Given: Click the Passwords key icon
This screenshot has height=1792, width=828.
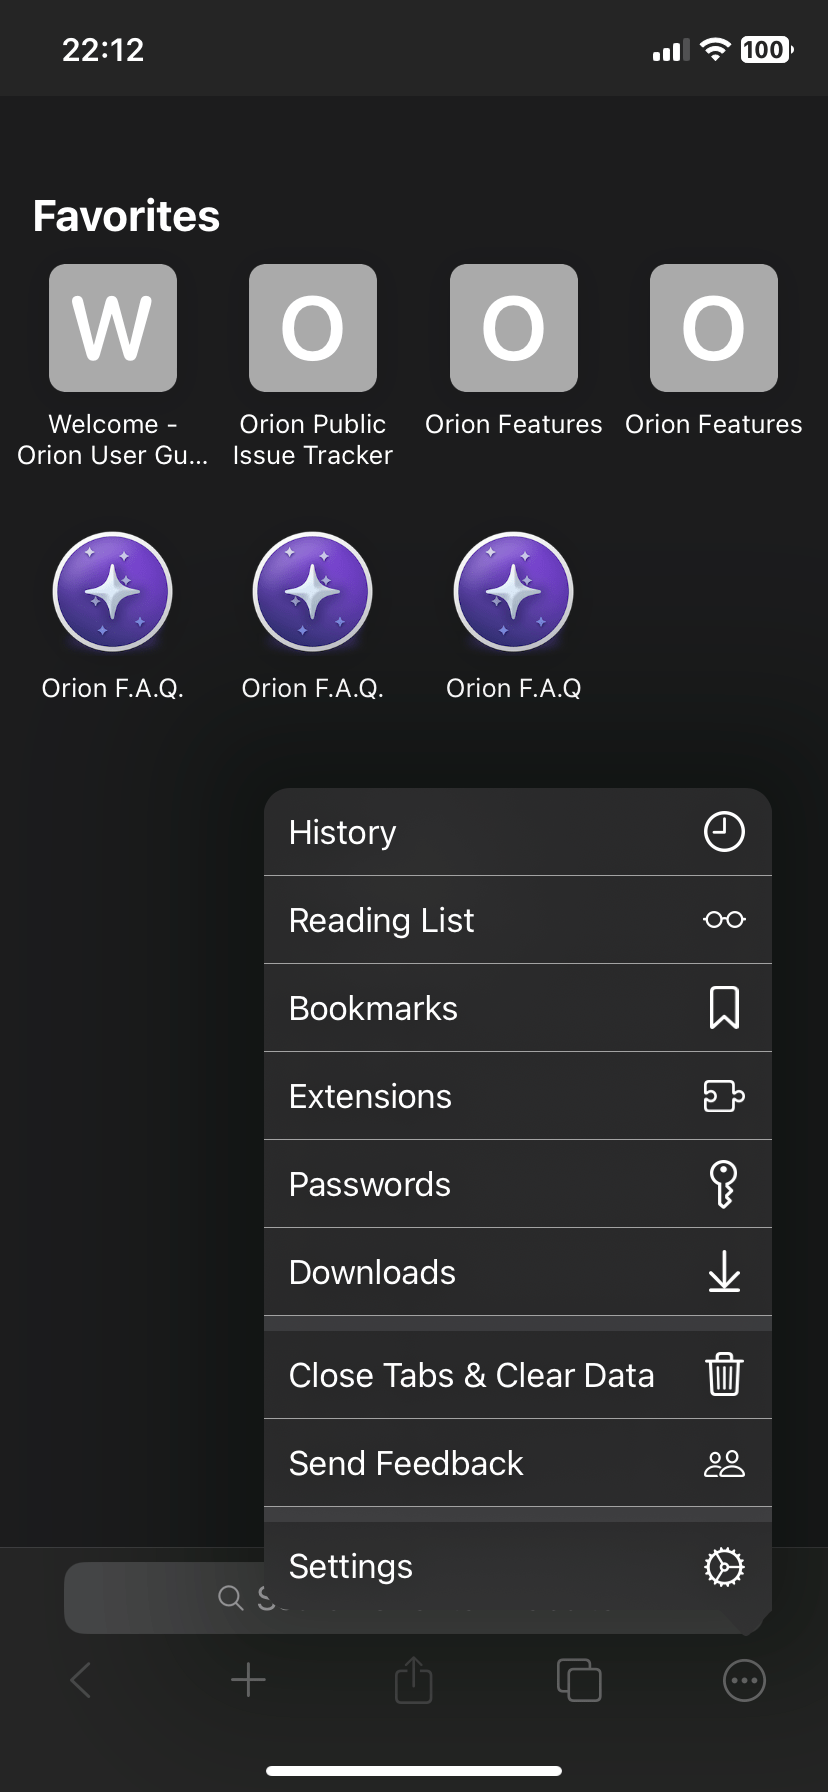Looking at the screenshot, I should tap(725, 1184).
